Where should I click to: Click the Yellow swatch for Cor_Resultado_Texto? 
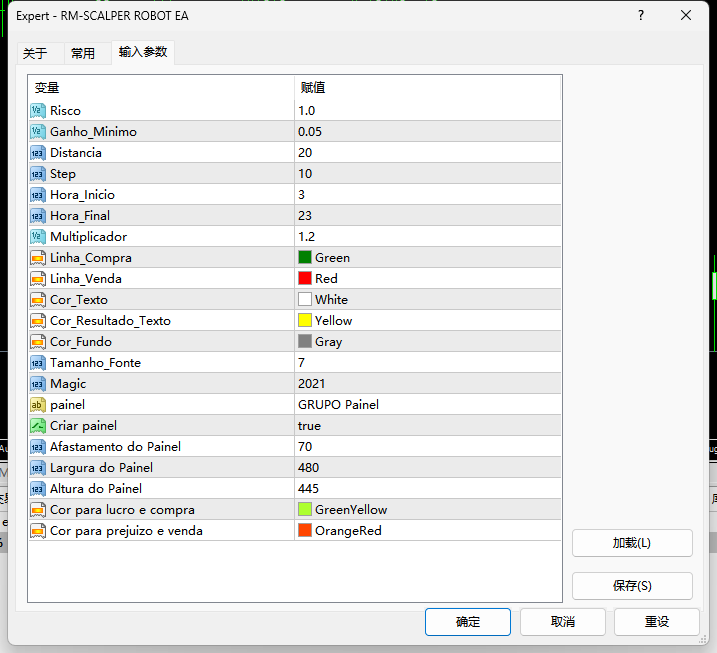pyautogui.click(x=305, y=321)
